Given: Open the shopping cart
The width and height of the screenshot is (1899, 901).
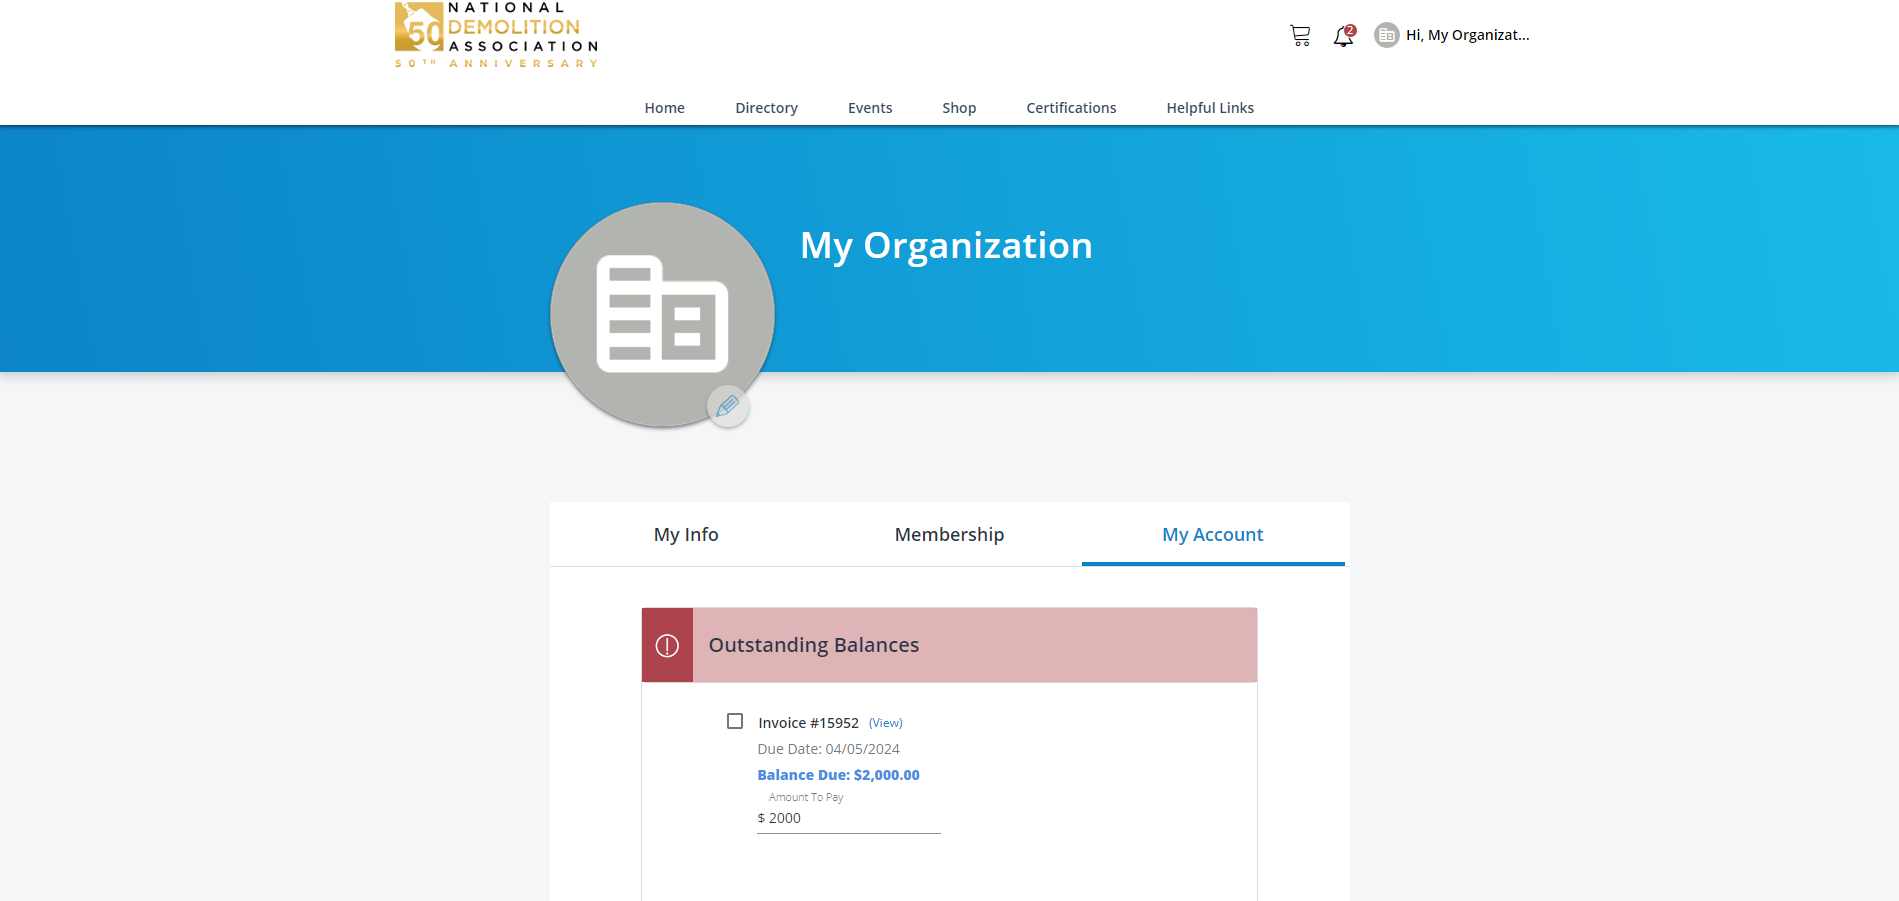Looking at the screenshot, I should (x=1299, y=36).
